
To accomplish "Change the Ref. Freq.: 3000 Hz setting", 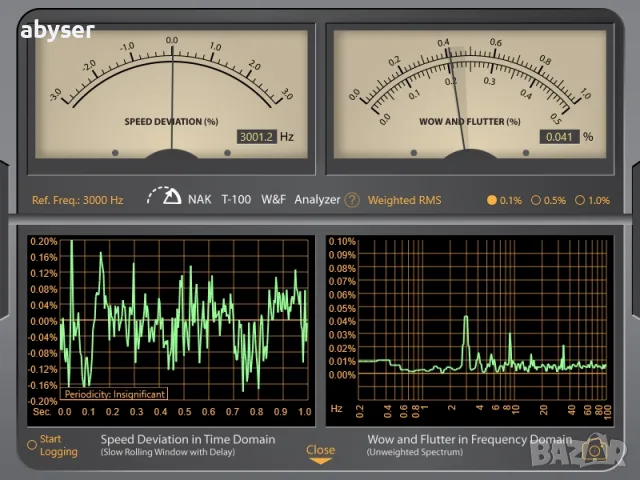I will tap(78, 200).
